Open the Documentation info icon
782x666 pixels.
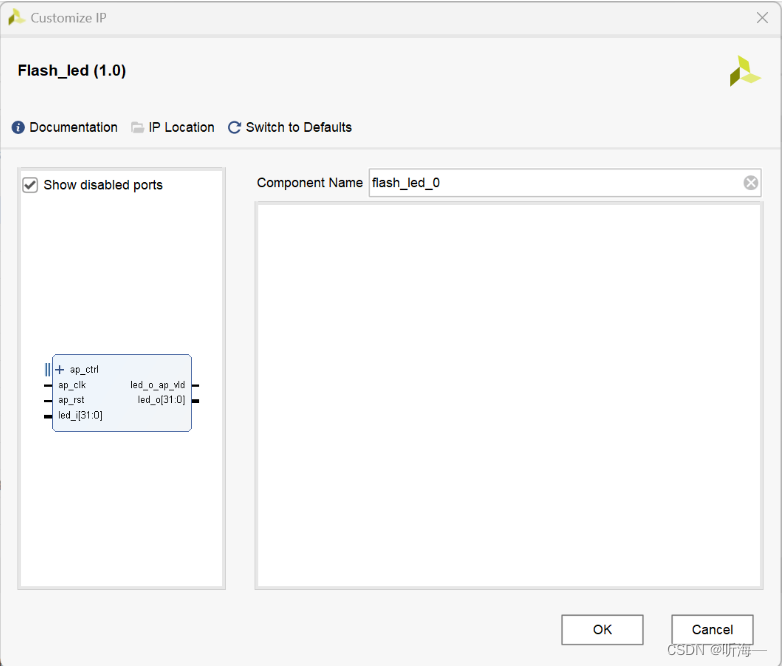click(x=18, y=128)
